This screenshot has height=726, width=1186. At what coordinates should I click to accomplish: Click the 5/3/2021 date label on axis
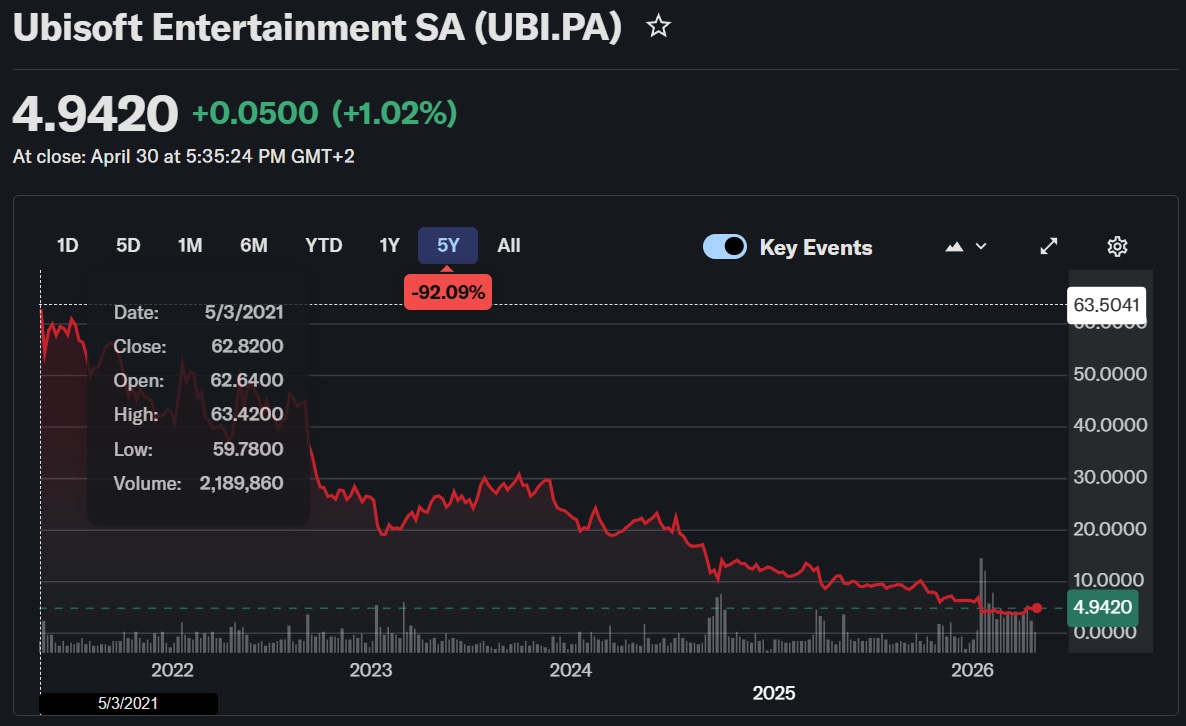tap(128, 703)
